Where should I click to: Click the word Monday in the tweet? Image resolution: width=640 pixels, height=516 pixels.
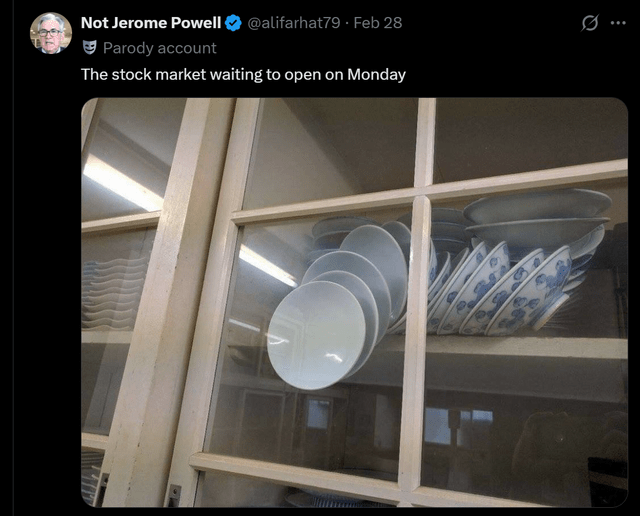pyautogui.click(x=376, y=75)
